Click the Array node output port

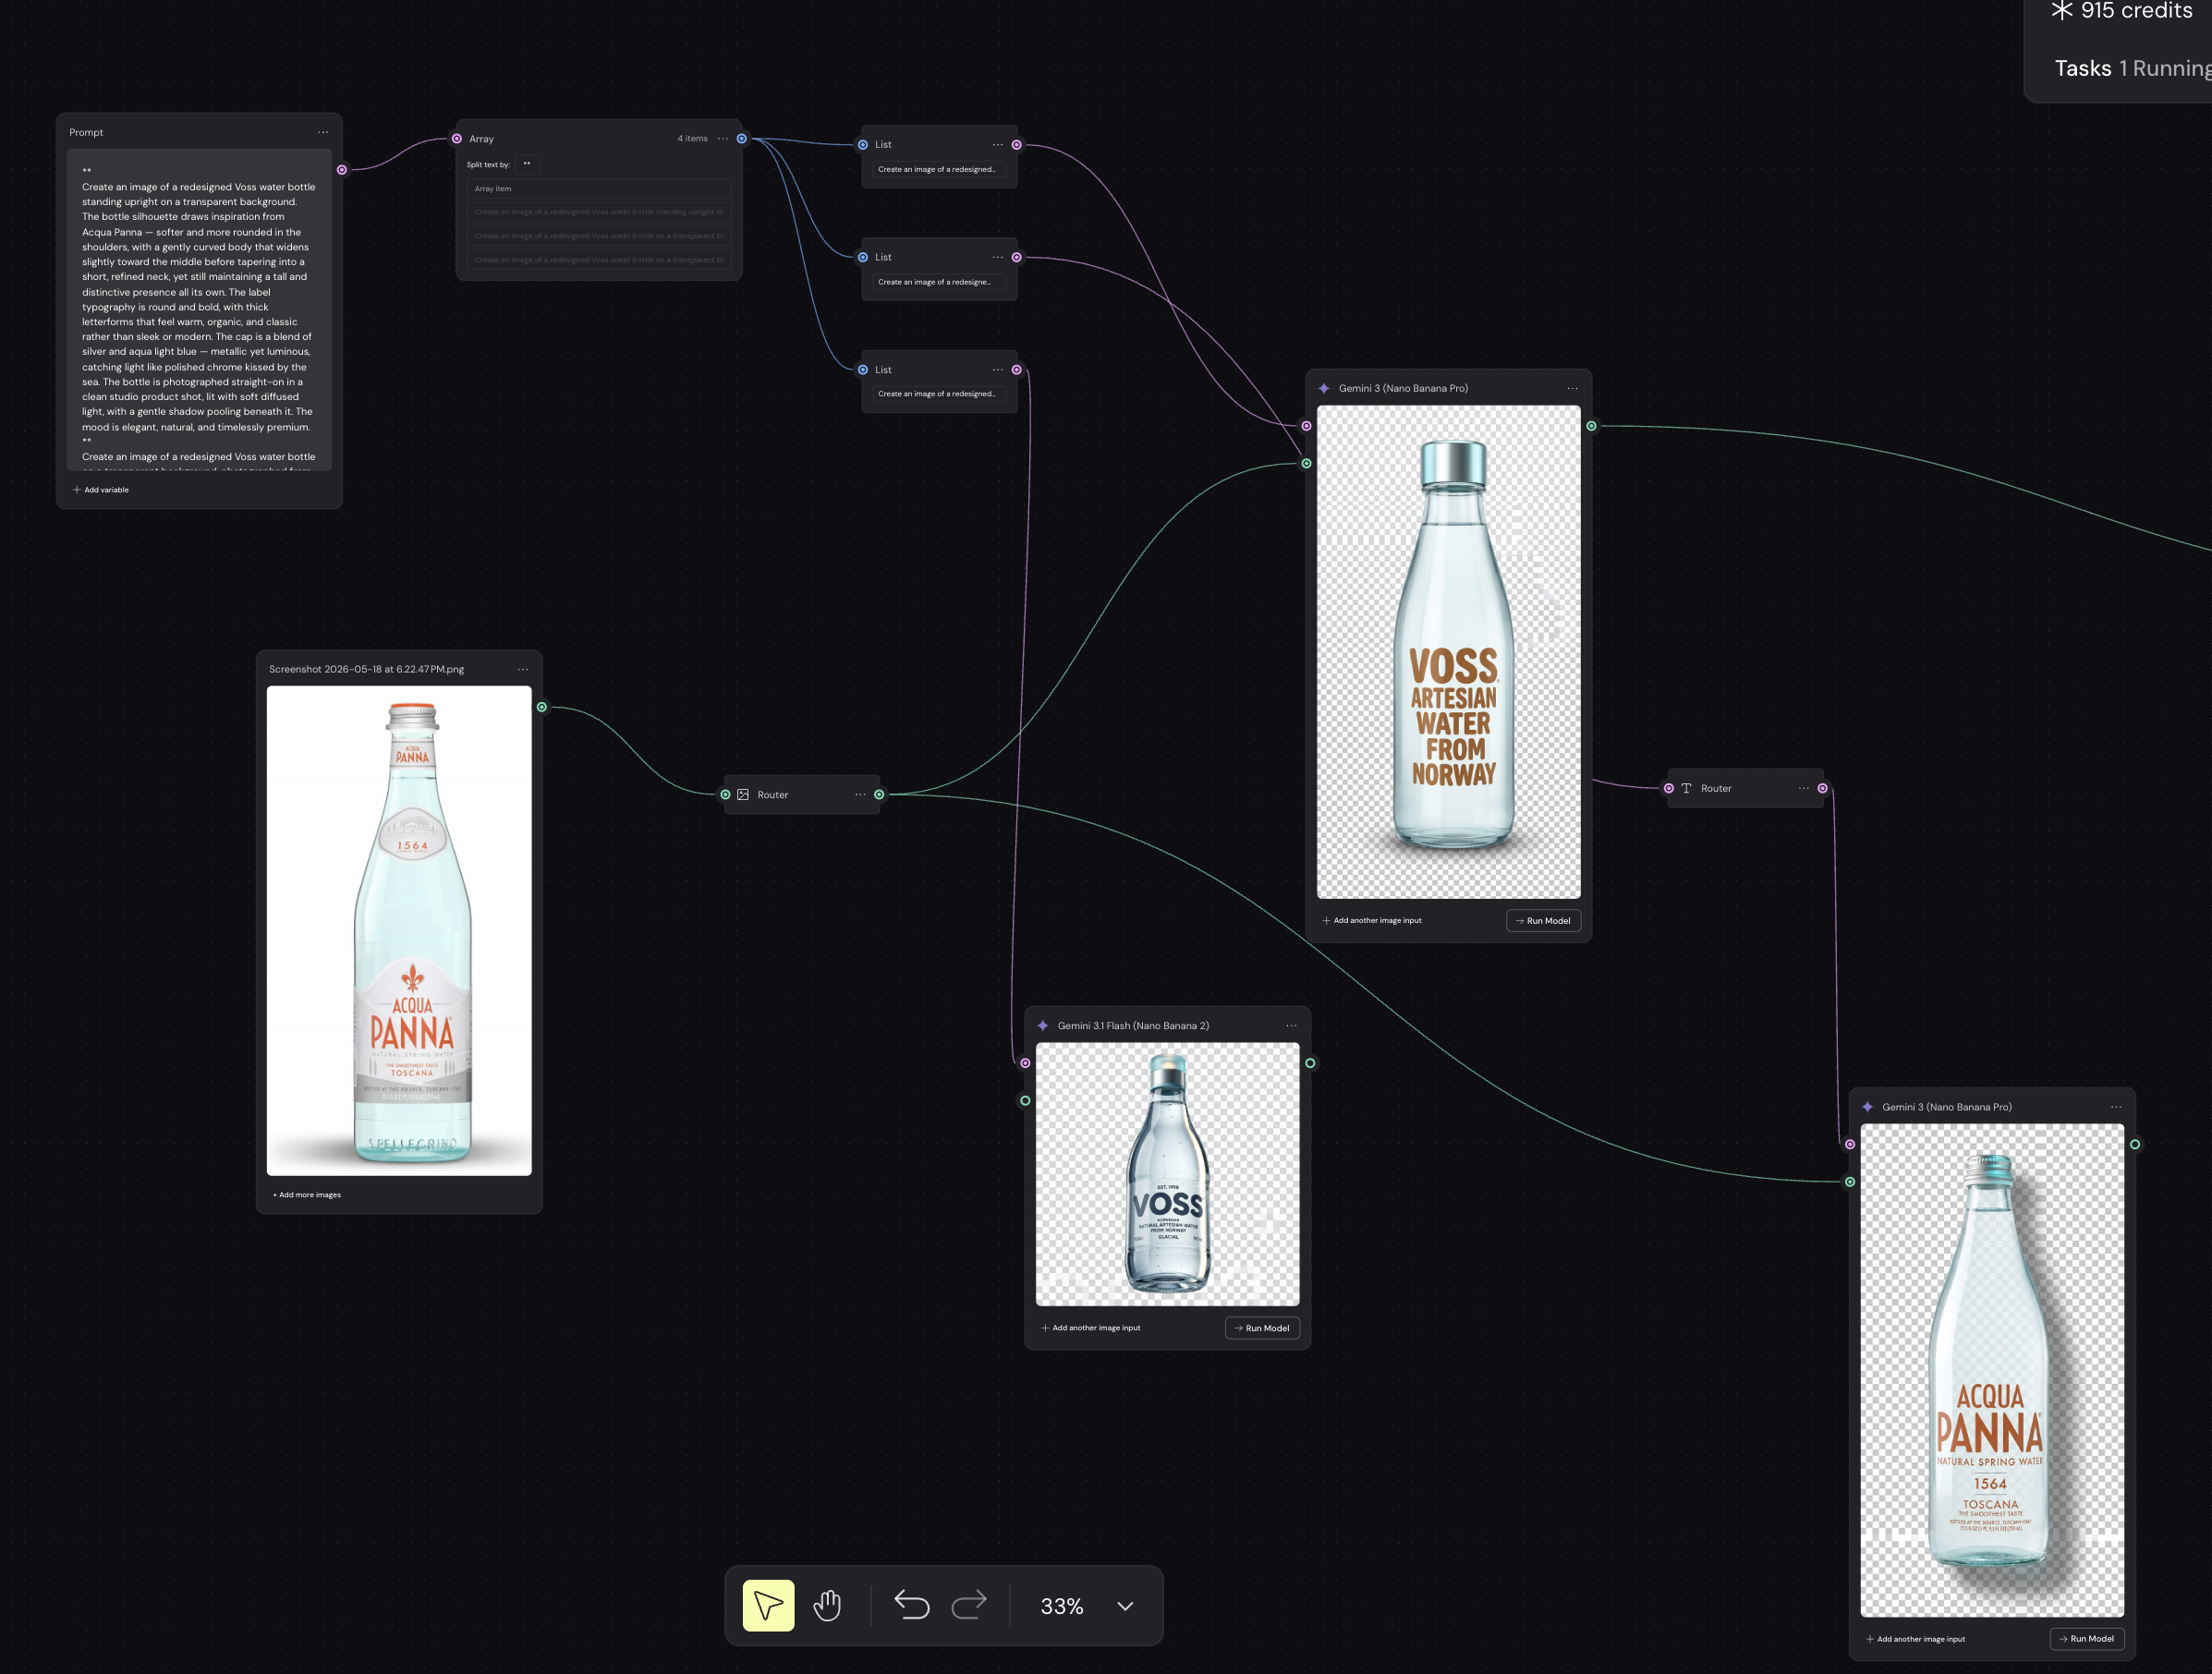[742, 139]
